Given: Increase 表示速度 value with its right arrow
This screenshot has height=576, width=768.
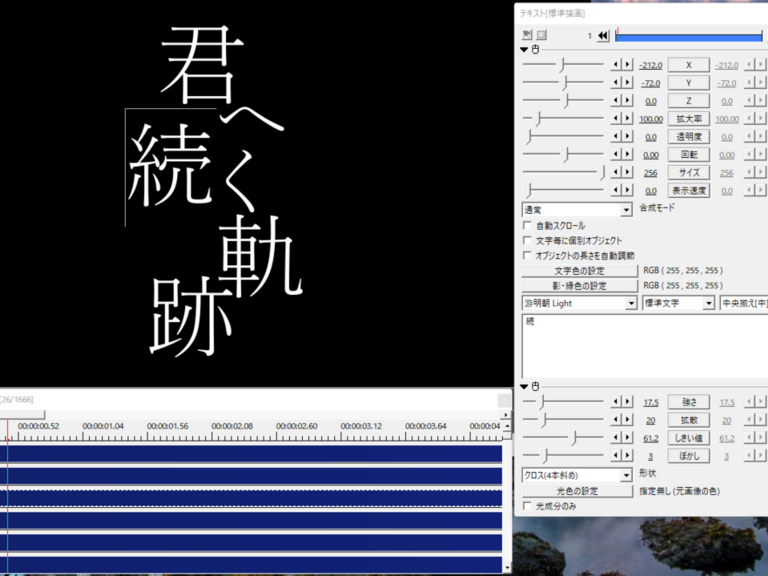Looking at the screenshot, I should coord(627,190).
